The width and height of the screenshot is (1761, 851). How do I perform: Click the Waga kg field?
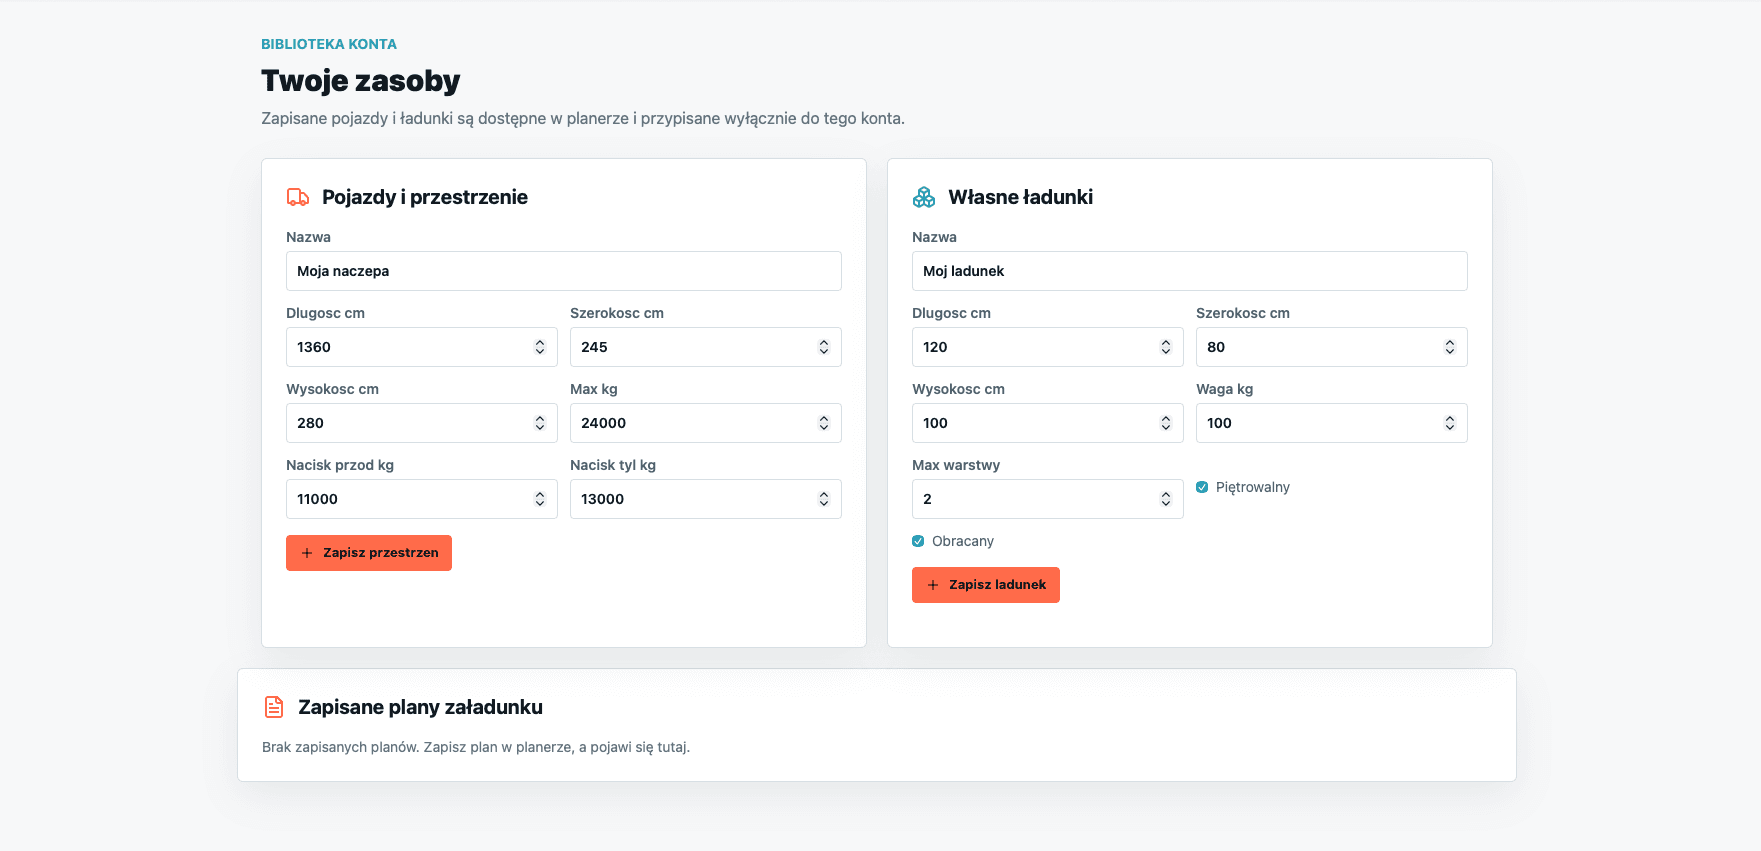pyautogui.click(x=1332, y=423)
